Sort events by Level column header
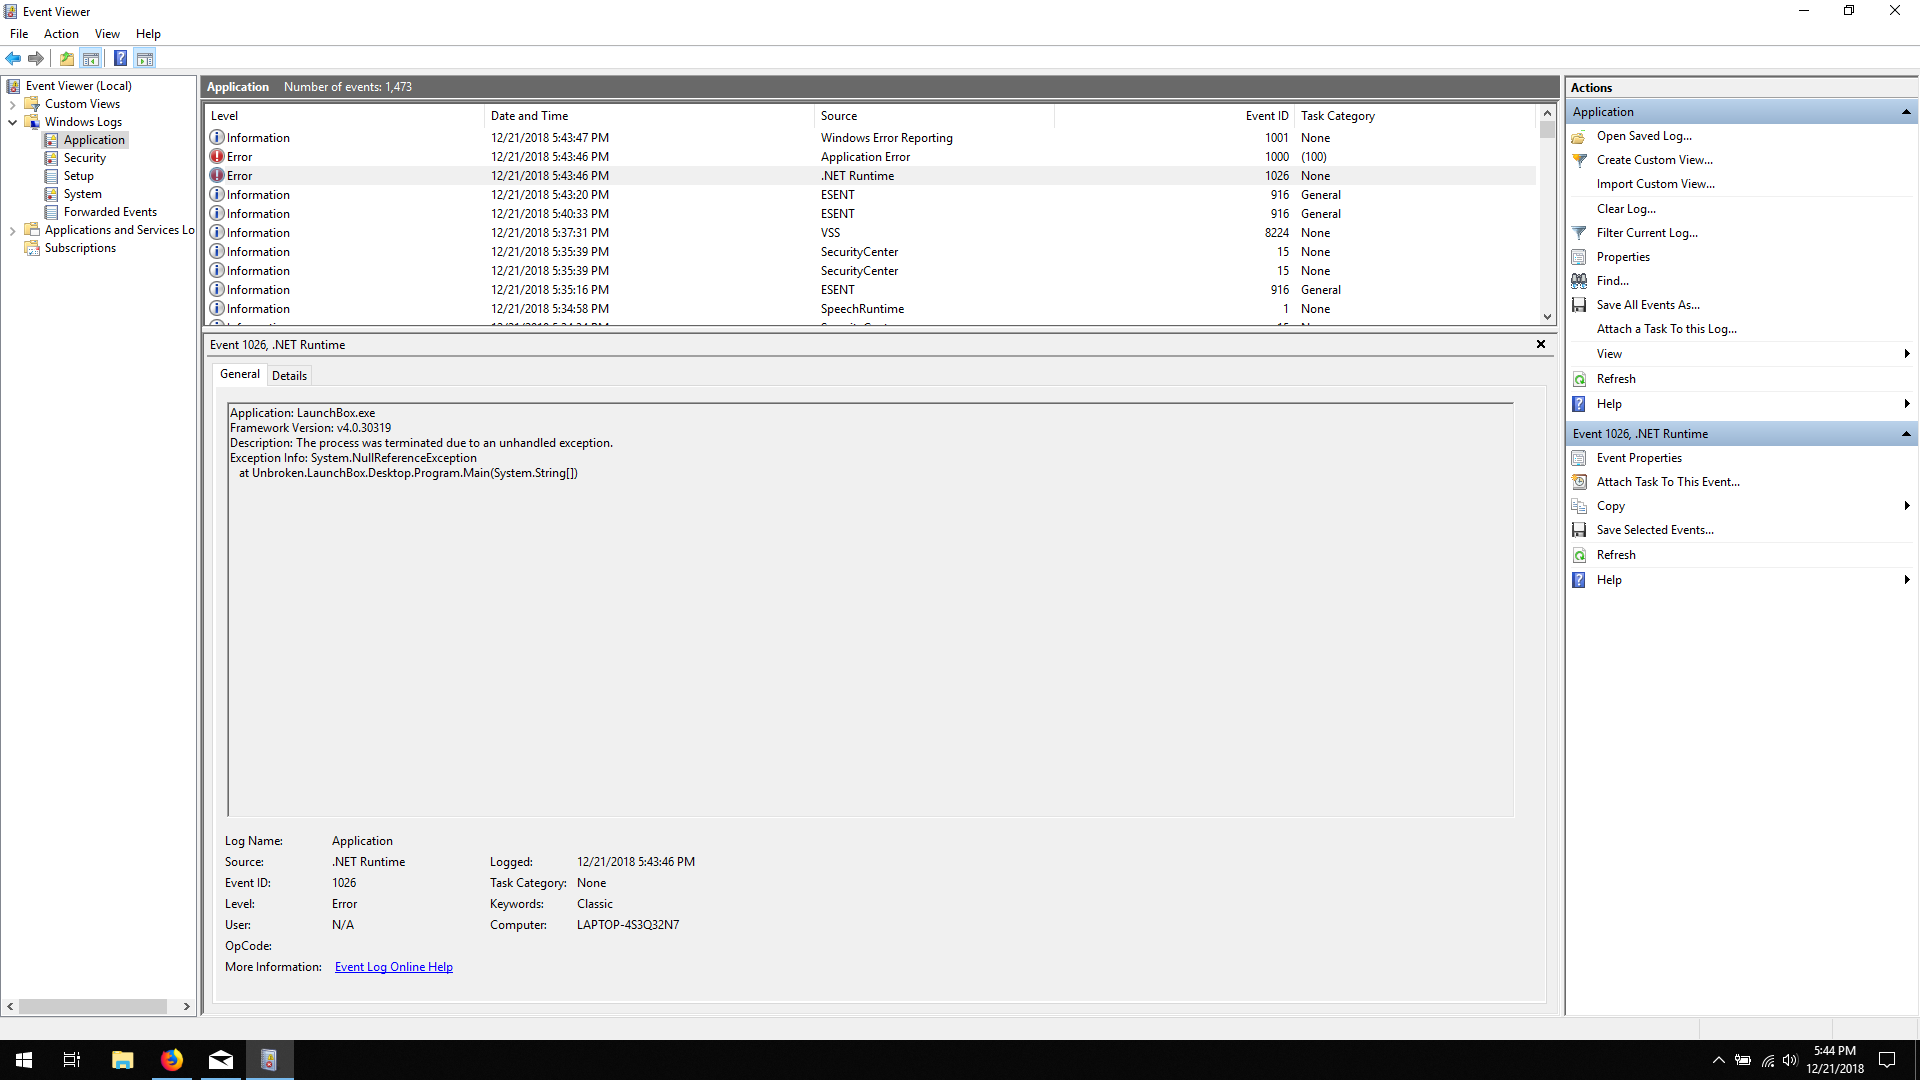 coord(345,116)
